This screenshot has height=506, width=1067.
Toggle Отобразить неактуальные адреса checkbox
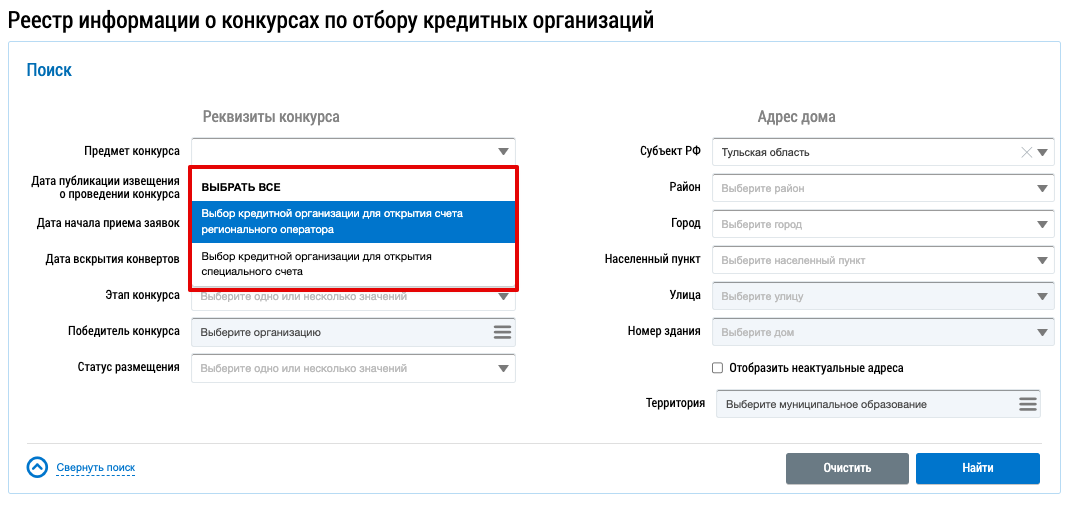pyautogui.click(x=717, y=368)
